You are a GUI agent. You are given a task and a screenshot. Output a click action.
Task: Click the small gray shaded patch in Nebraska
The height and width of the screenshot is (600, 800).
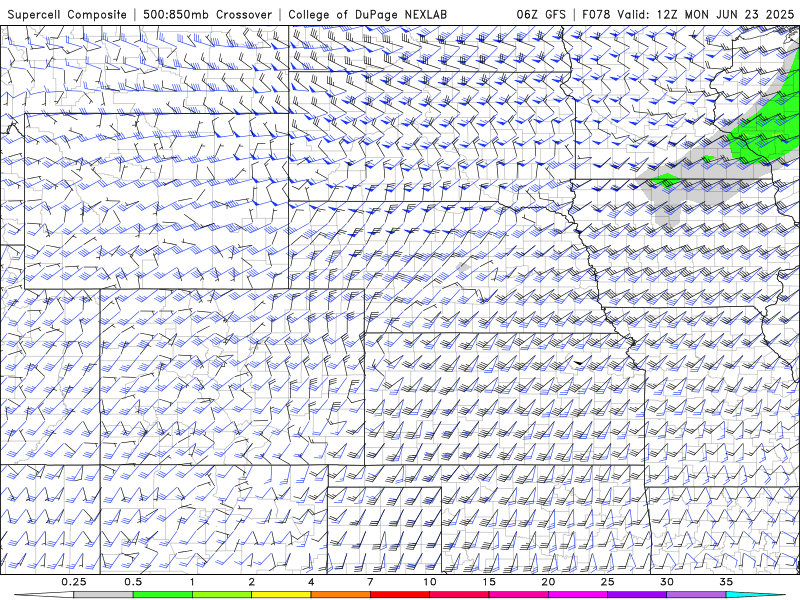tap(463, 267)
